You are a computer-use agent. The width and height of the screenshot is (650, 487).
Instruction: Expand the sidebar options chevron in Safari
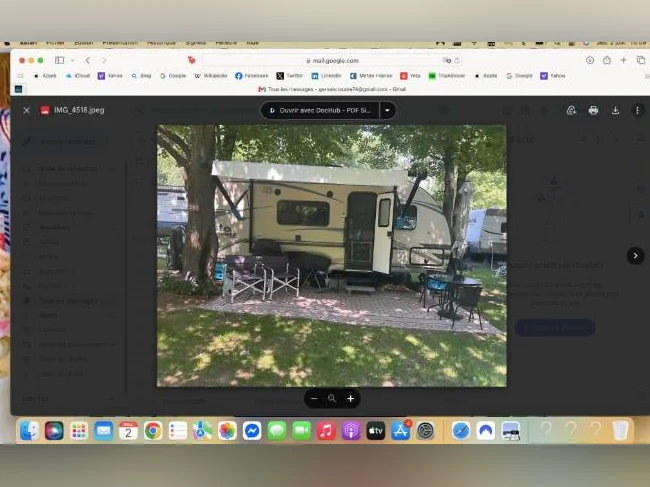(73, 60)
